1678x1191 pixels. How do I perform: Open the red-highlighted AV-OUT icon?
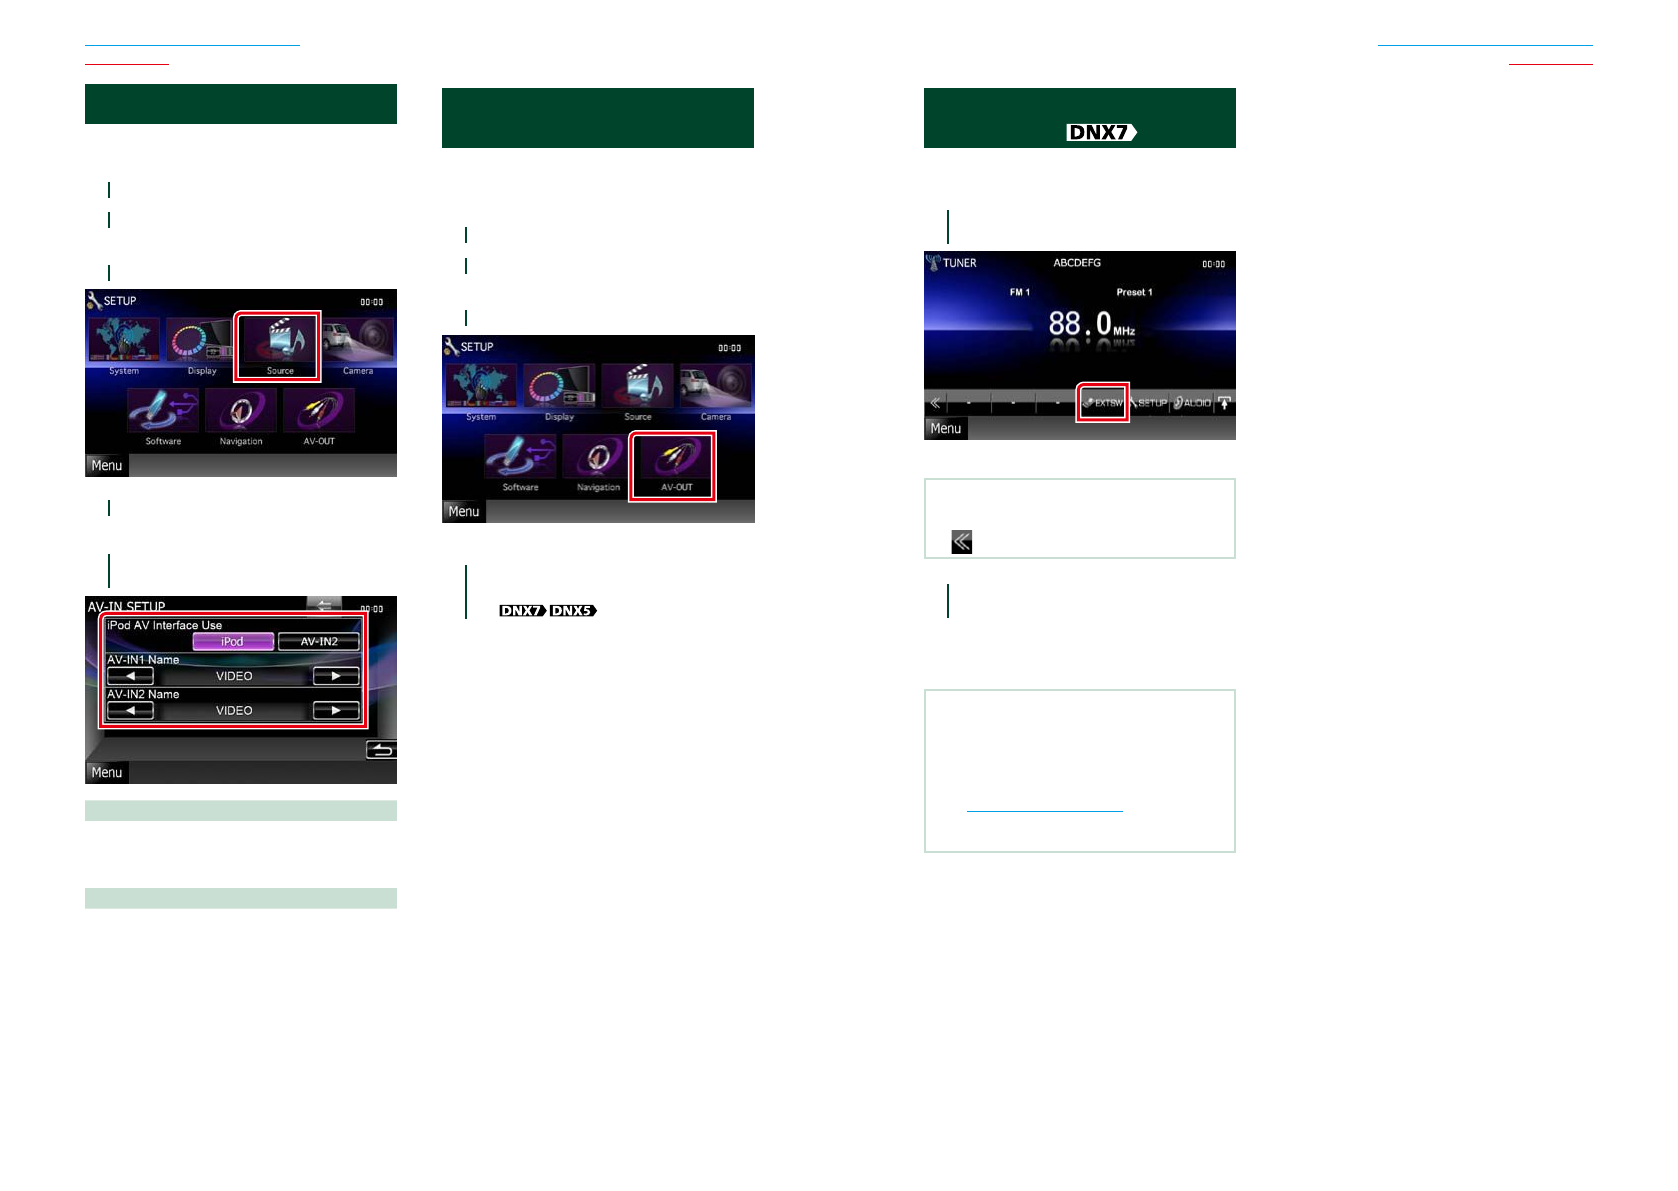[x=673, y=465]
